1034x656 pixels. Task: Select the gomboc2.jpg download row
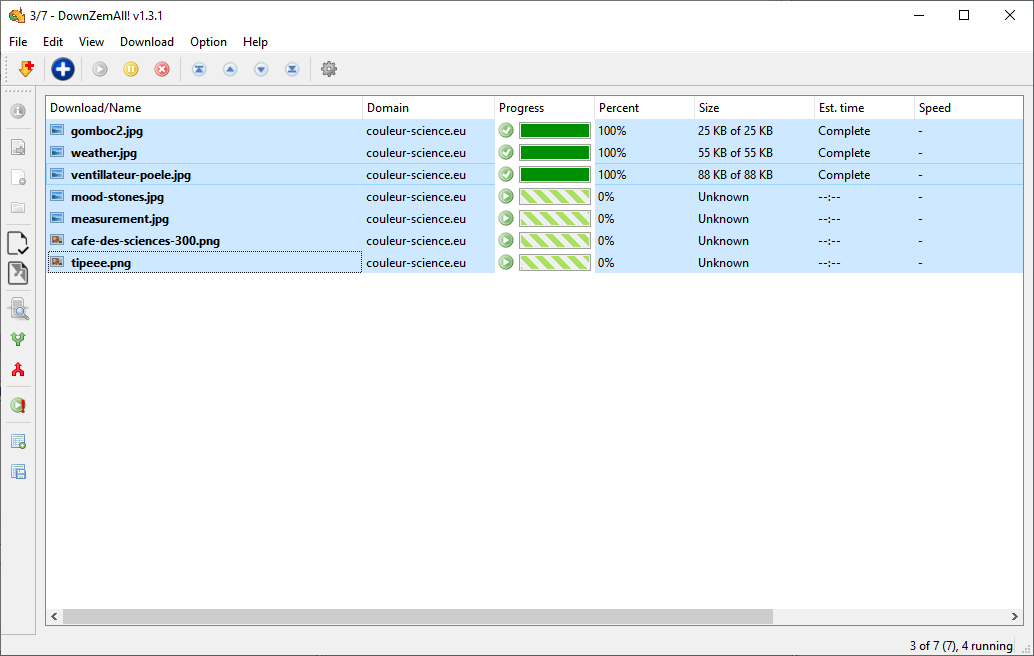535,131
